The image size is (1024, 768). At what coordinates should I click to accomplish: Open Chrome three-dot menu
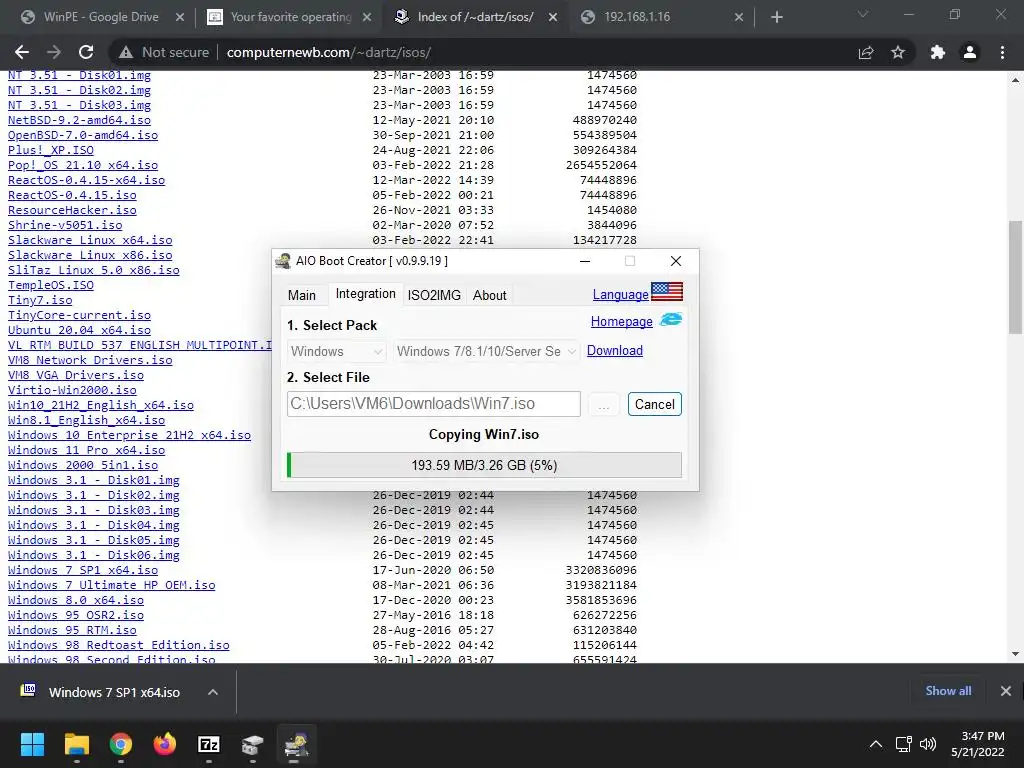tap(1002, 52)
